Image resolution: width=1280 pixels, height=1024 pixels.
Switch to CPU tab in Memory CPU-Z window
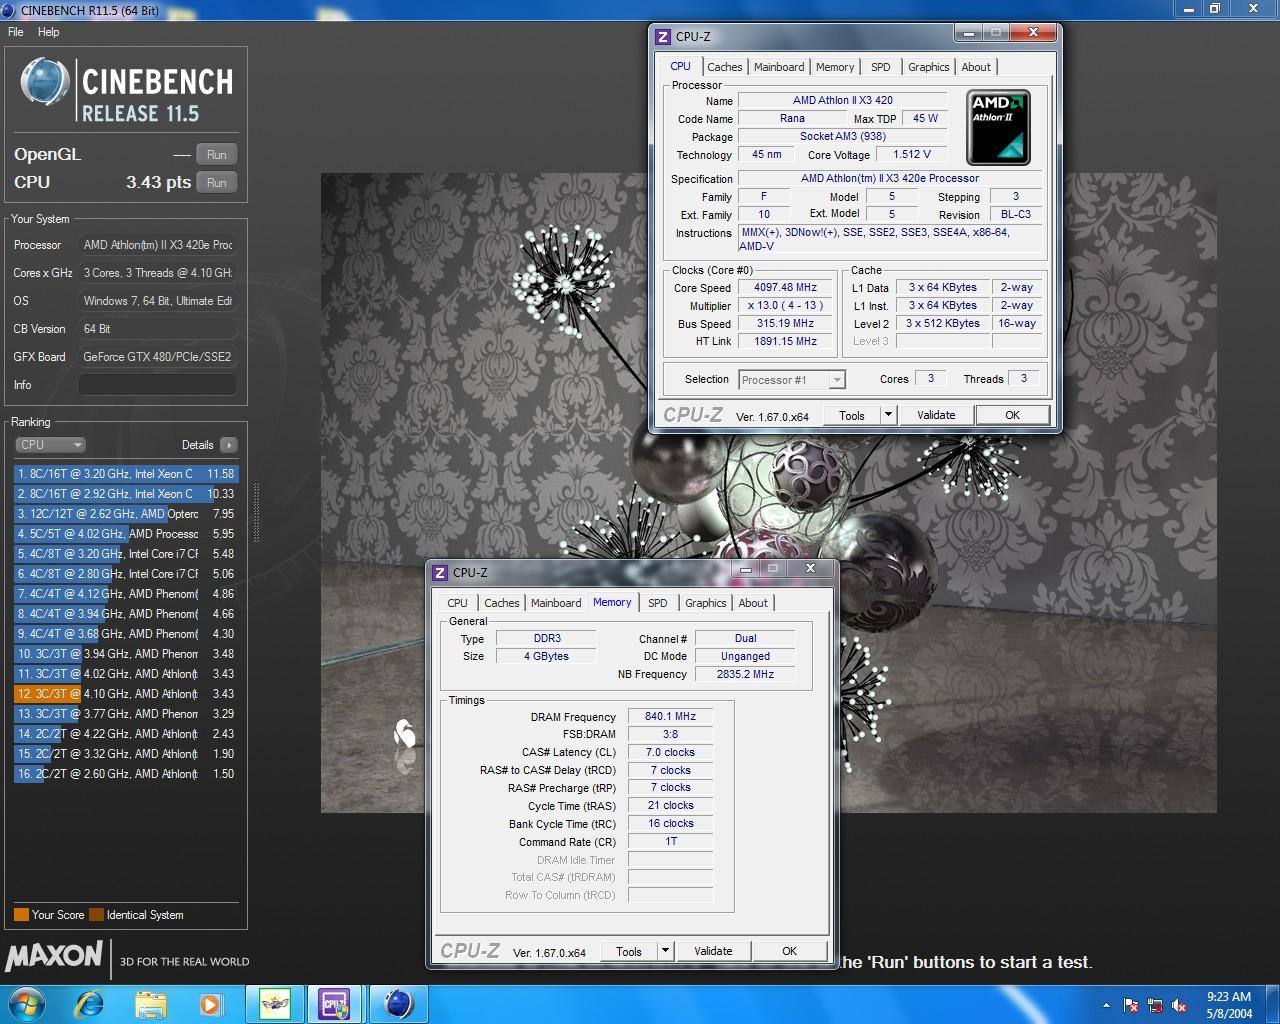tap(457, 603)
